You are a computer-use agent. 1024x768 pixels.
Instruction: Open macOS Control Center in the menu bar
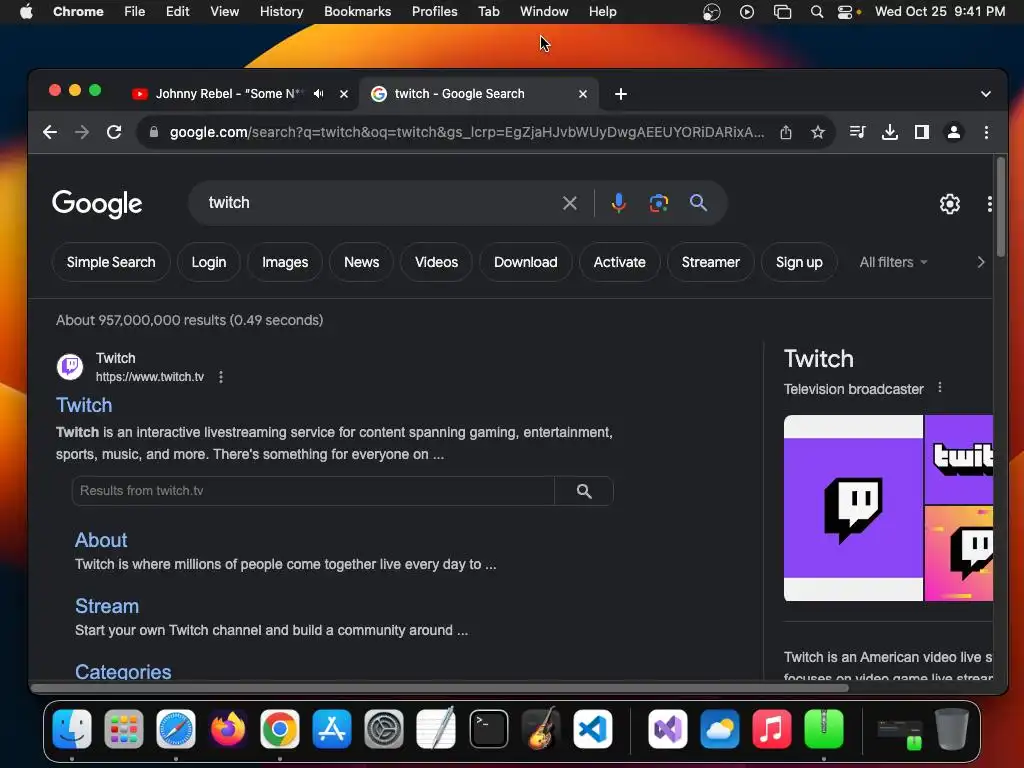845,12
